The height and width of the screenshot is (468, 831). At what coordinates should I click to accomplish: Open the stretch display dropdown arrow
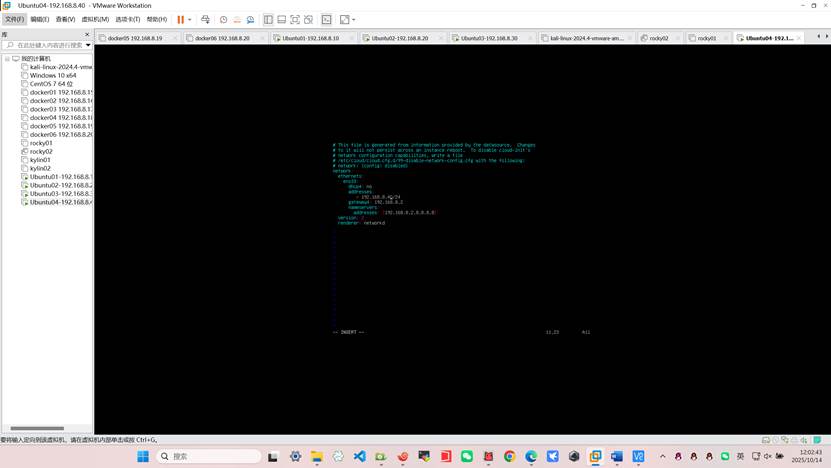(353, 20)
